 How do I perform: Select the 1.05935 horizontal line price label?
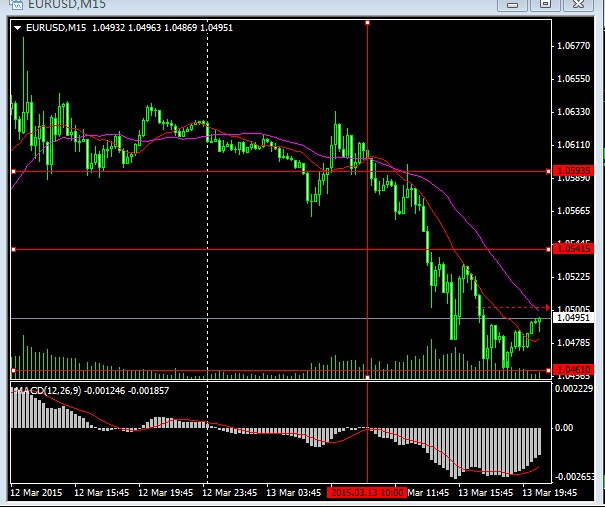coord(573,171)
